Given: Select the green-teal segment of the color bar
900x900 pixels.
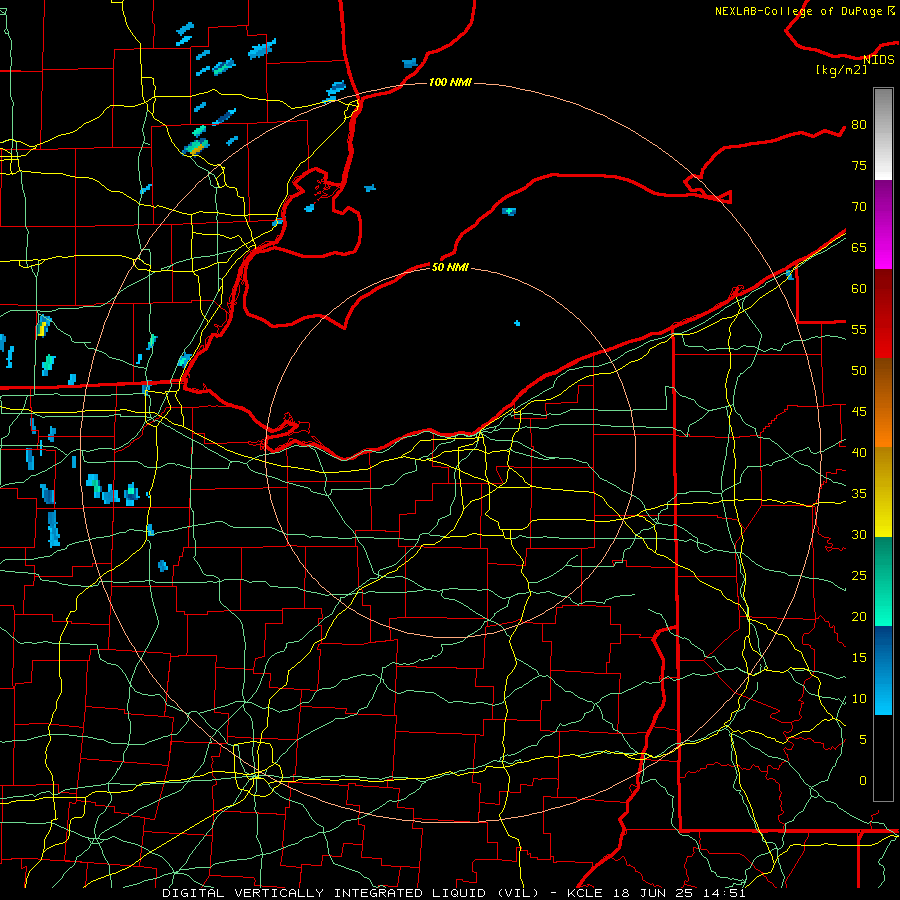Looking at the screenshot, I should pos(883,581).
